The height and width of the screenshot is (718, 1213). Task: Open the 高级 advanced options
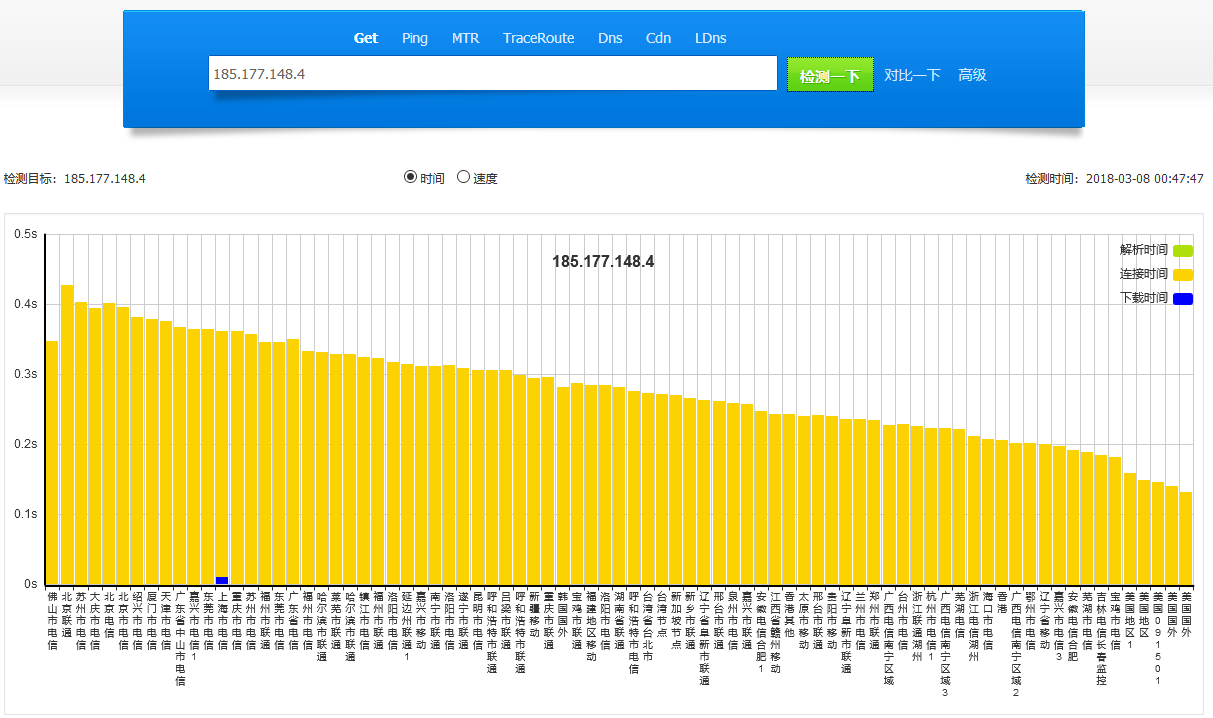[972, 75]
